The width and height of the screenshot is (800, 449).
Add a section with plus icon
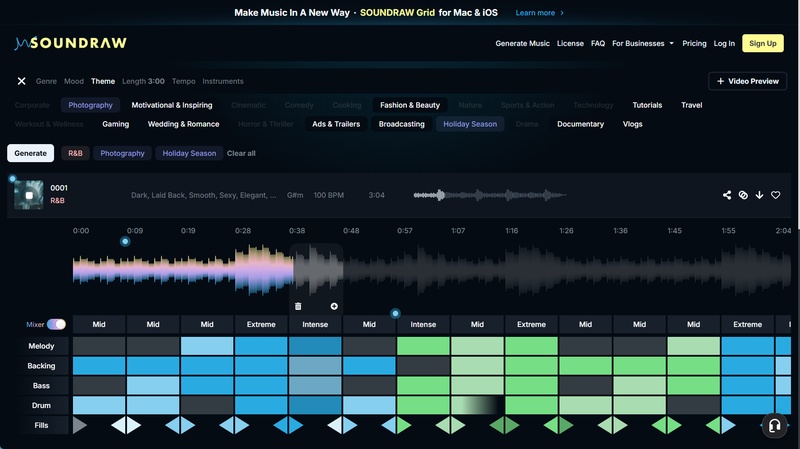(x=334, y=306)
